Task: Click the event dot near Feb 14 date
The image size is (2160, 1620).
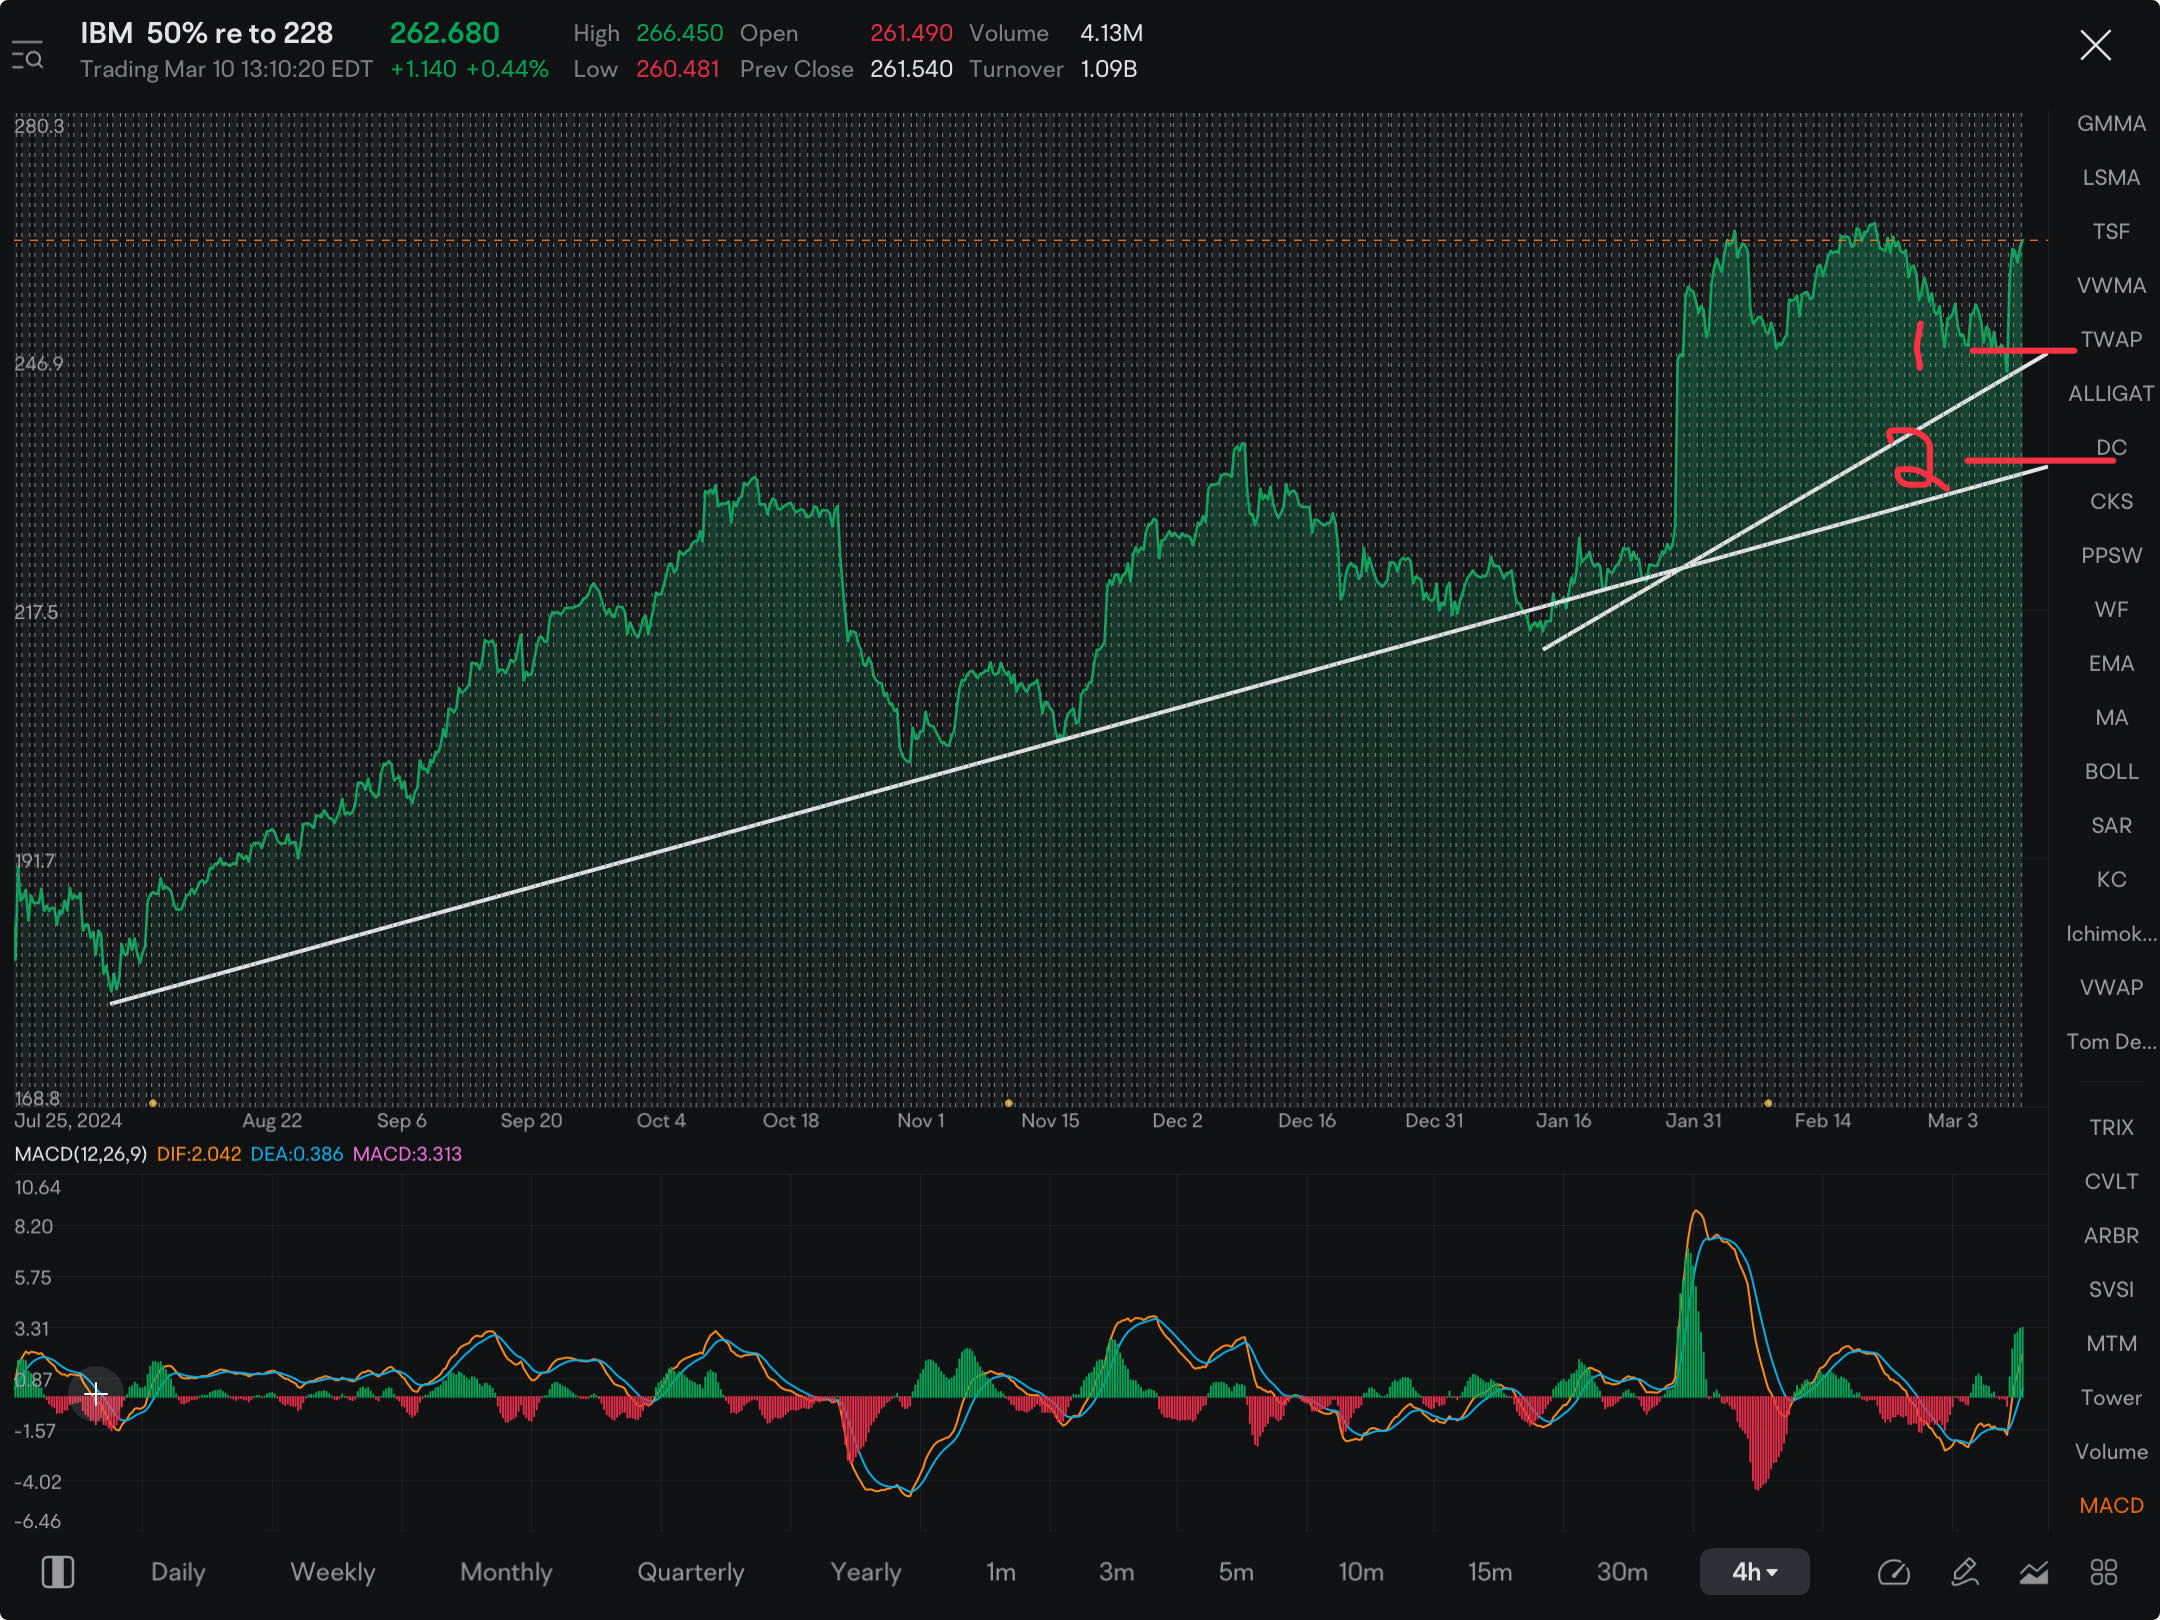Action: 1768,1103
